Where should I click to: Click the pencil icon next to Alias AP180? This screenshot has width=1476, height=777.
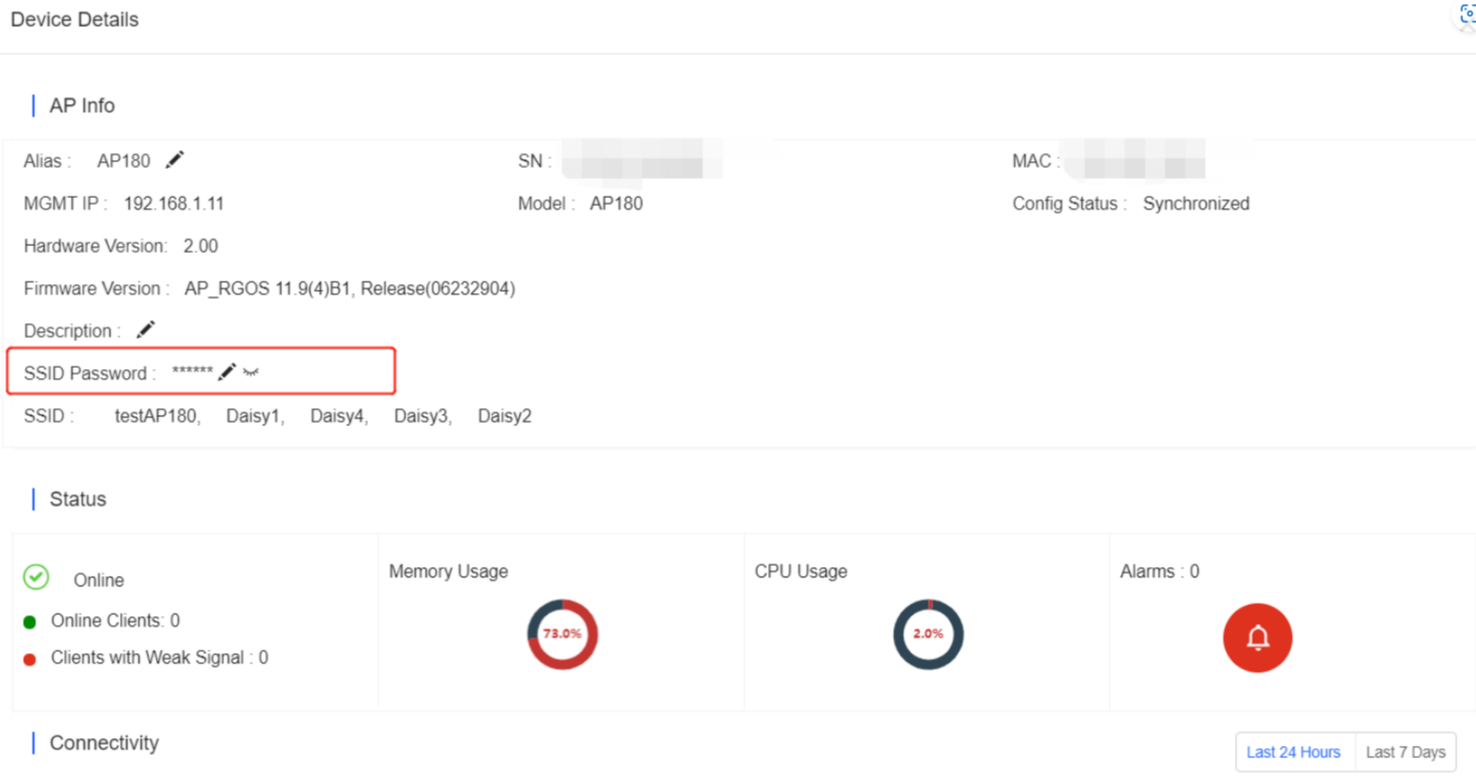point(174,160)
